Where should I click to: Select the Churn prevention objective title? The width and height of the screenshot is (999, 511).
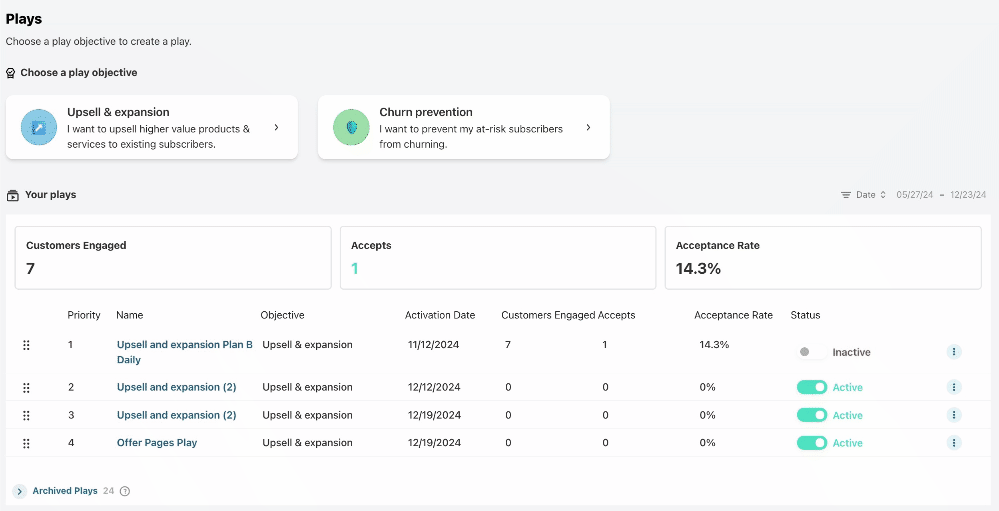[426, 112]
